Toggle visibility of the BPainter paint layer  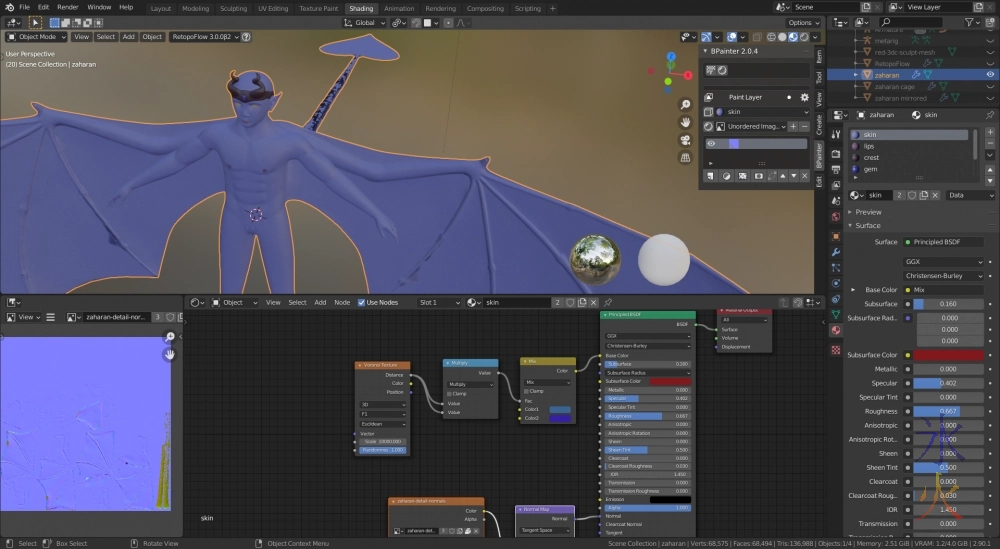[711, 144]
